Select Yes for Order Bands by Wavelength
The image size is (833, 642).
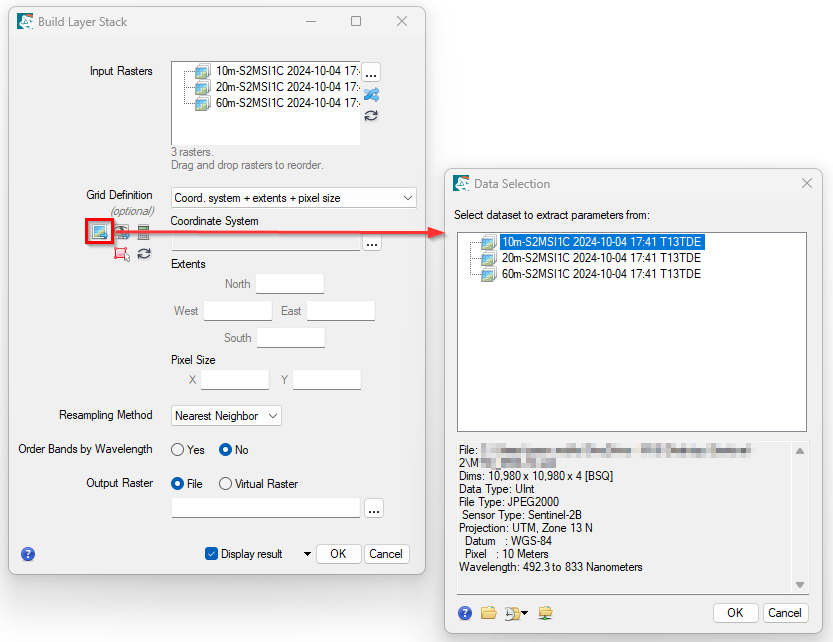[178, 450]
